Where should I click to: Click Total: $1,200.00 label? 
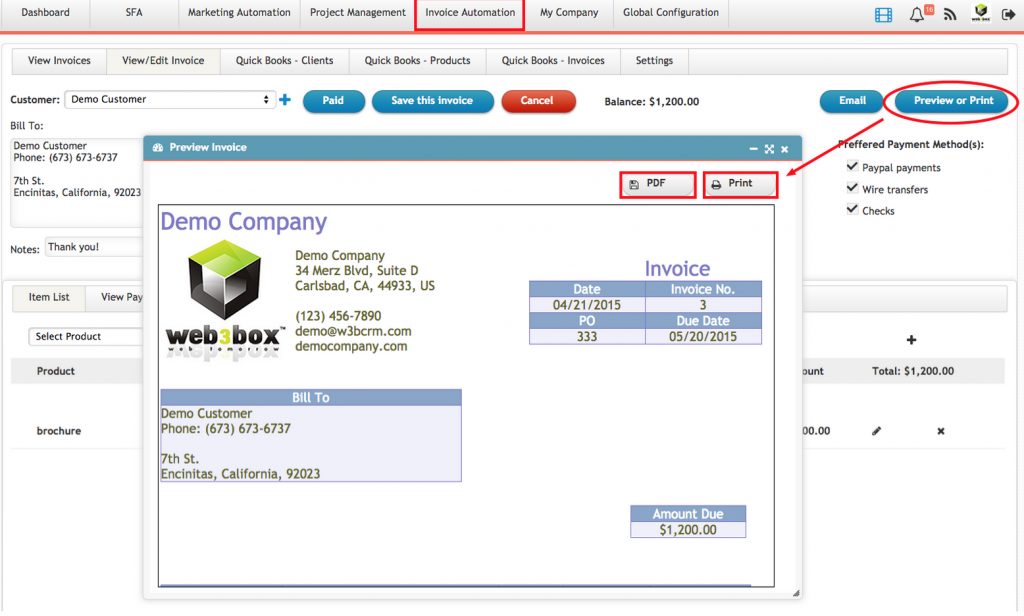coord(913,371)
